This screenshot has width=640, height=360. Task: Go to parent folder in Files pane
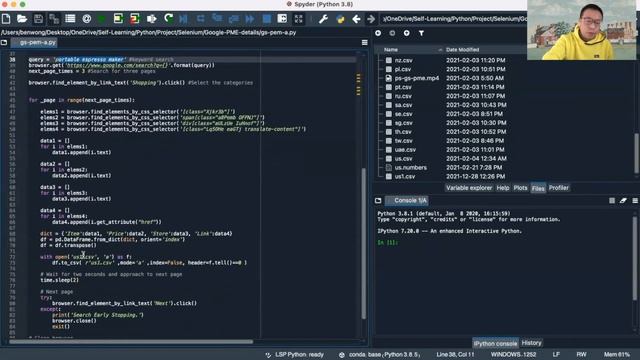pos(407,33)
